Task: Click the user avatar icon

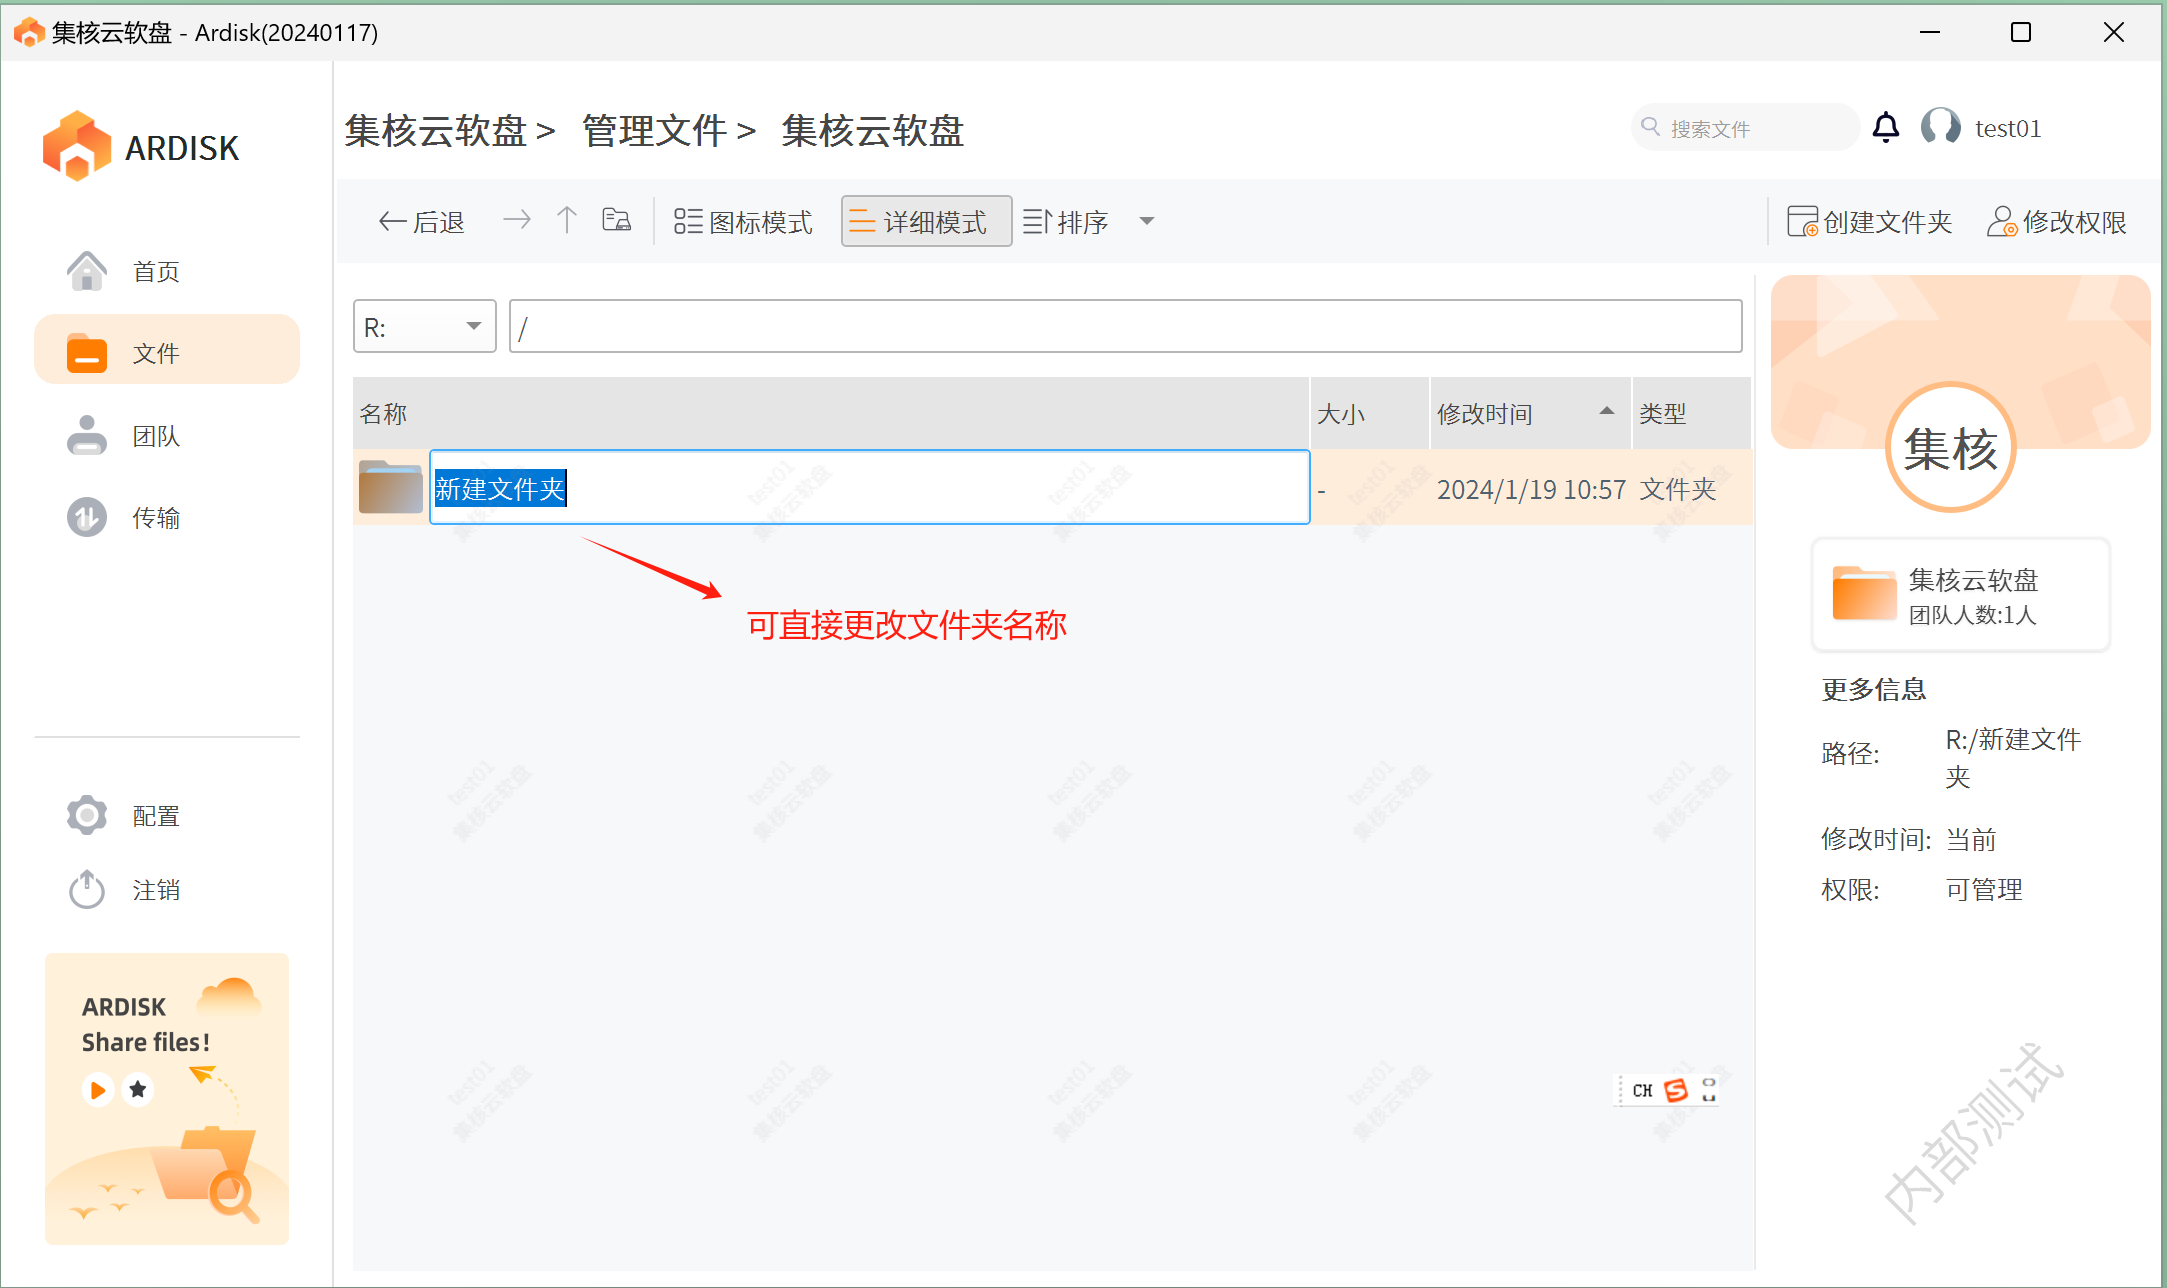Action: click(x=1940, y=128)
